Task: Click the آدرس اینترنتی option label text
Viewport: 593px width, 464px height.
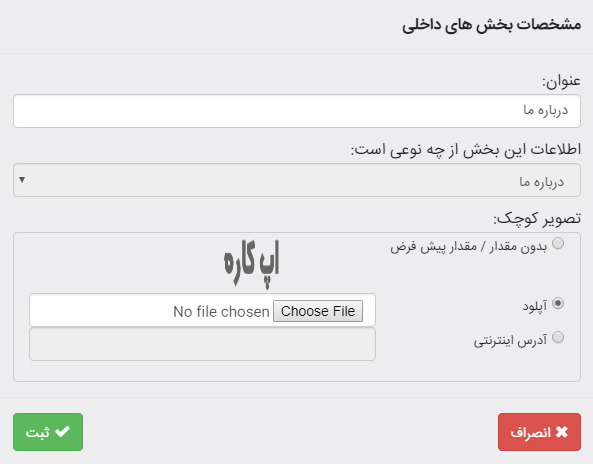Action: (x=511, y=340)
